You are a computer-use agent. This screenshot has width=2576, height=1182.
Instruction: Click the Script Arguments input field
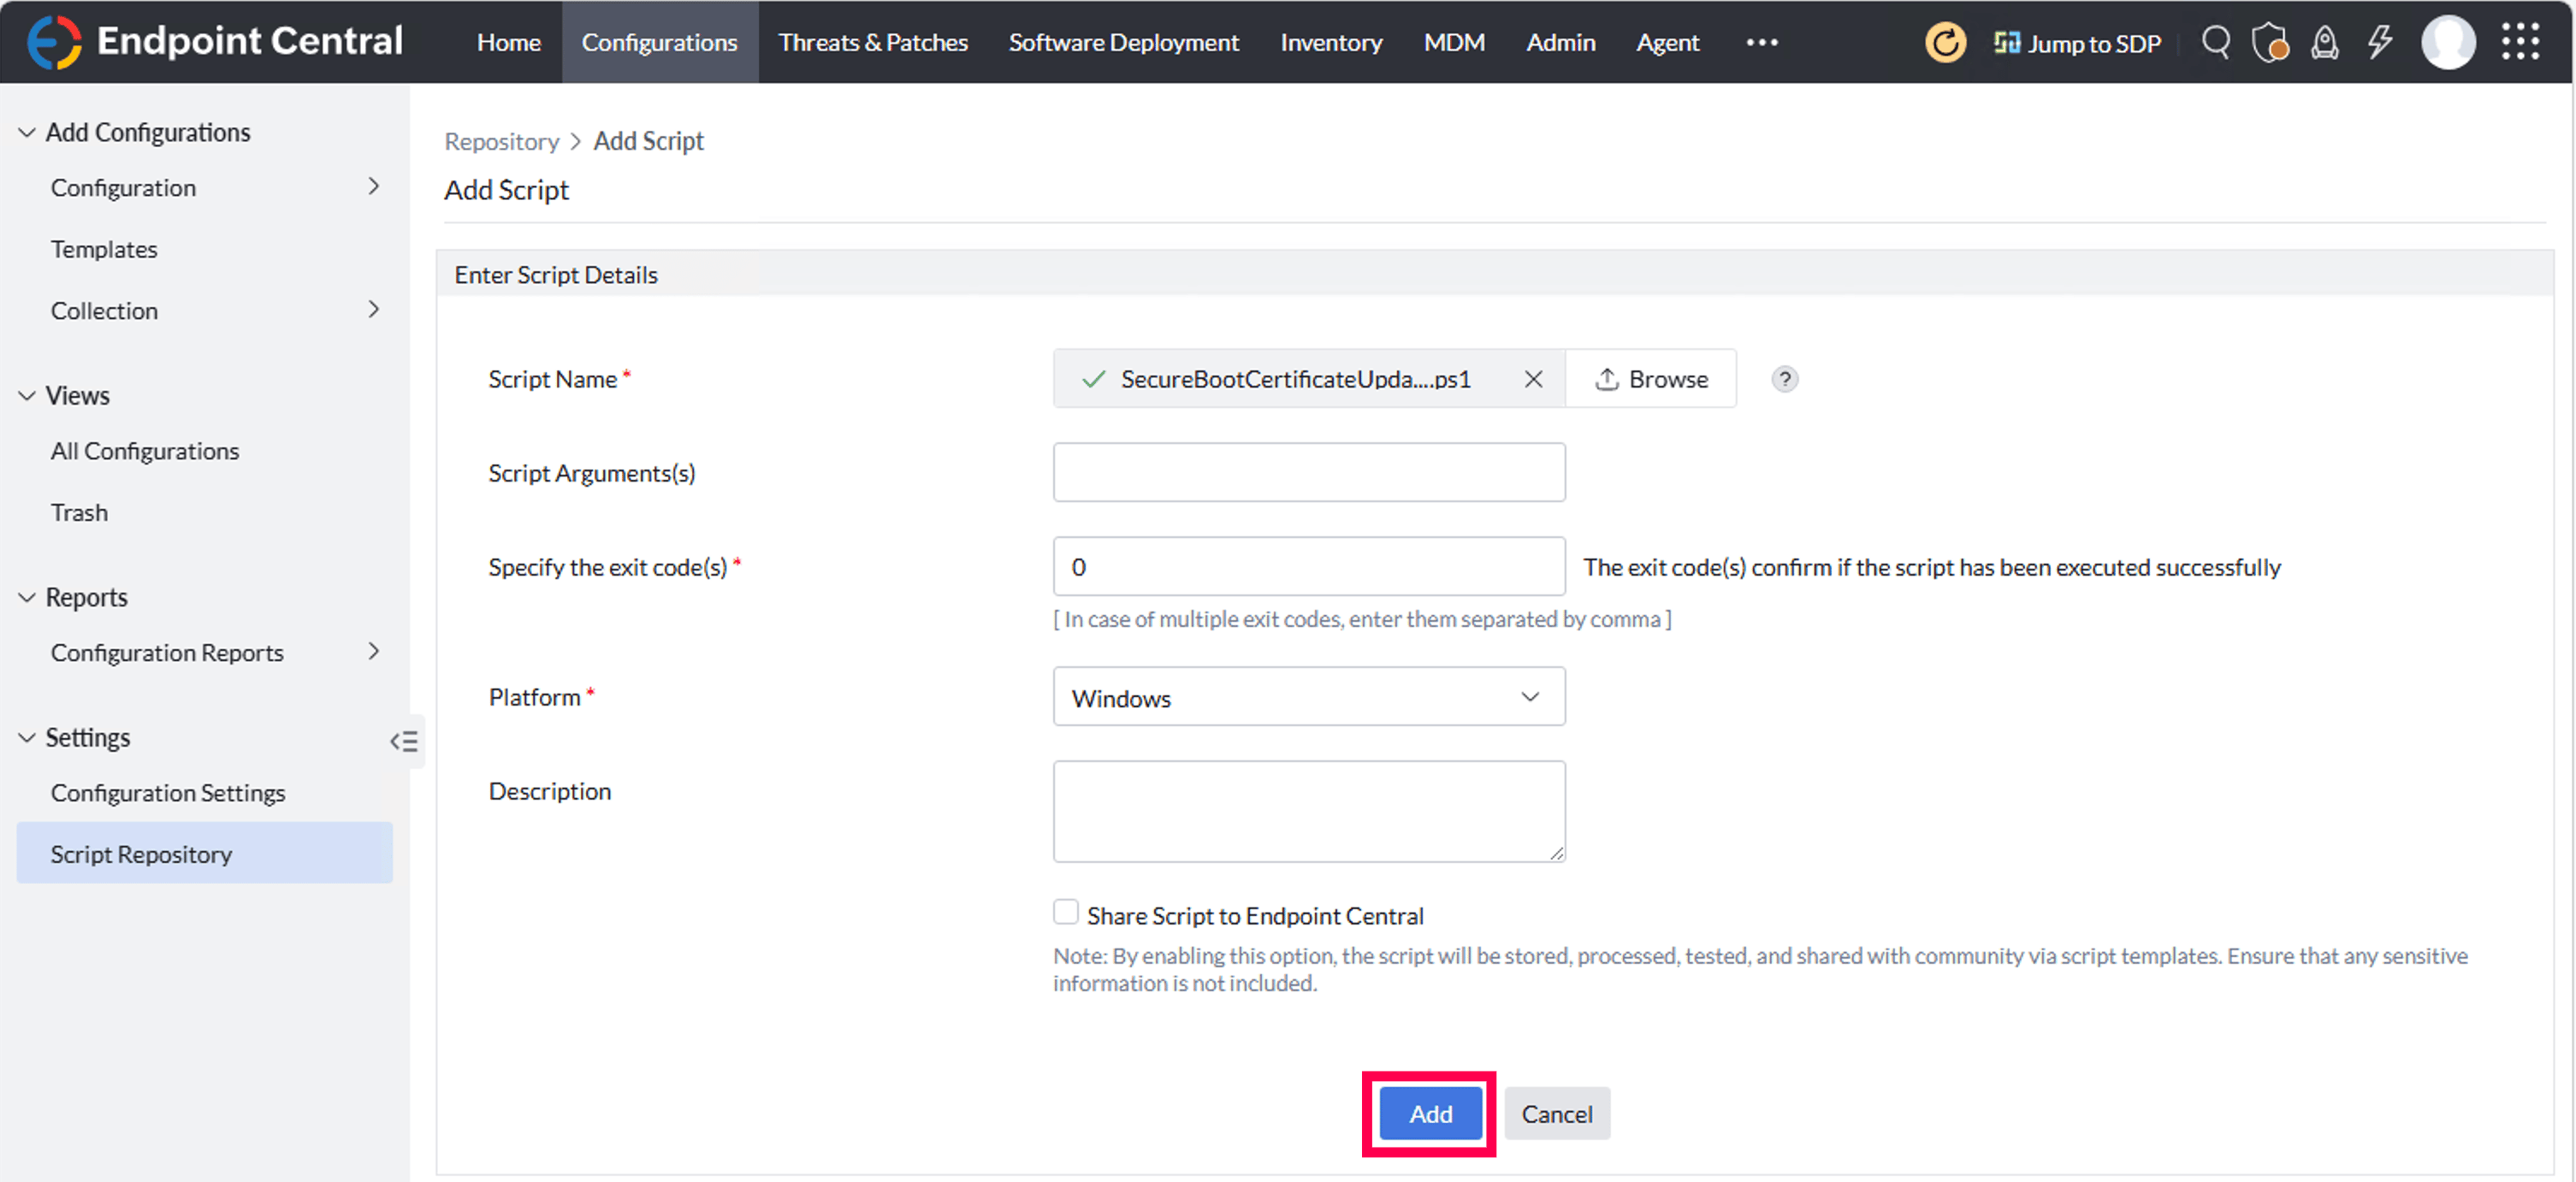tap(1309, 472)
